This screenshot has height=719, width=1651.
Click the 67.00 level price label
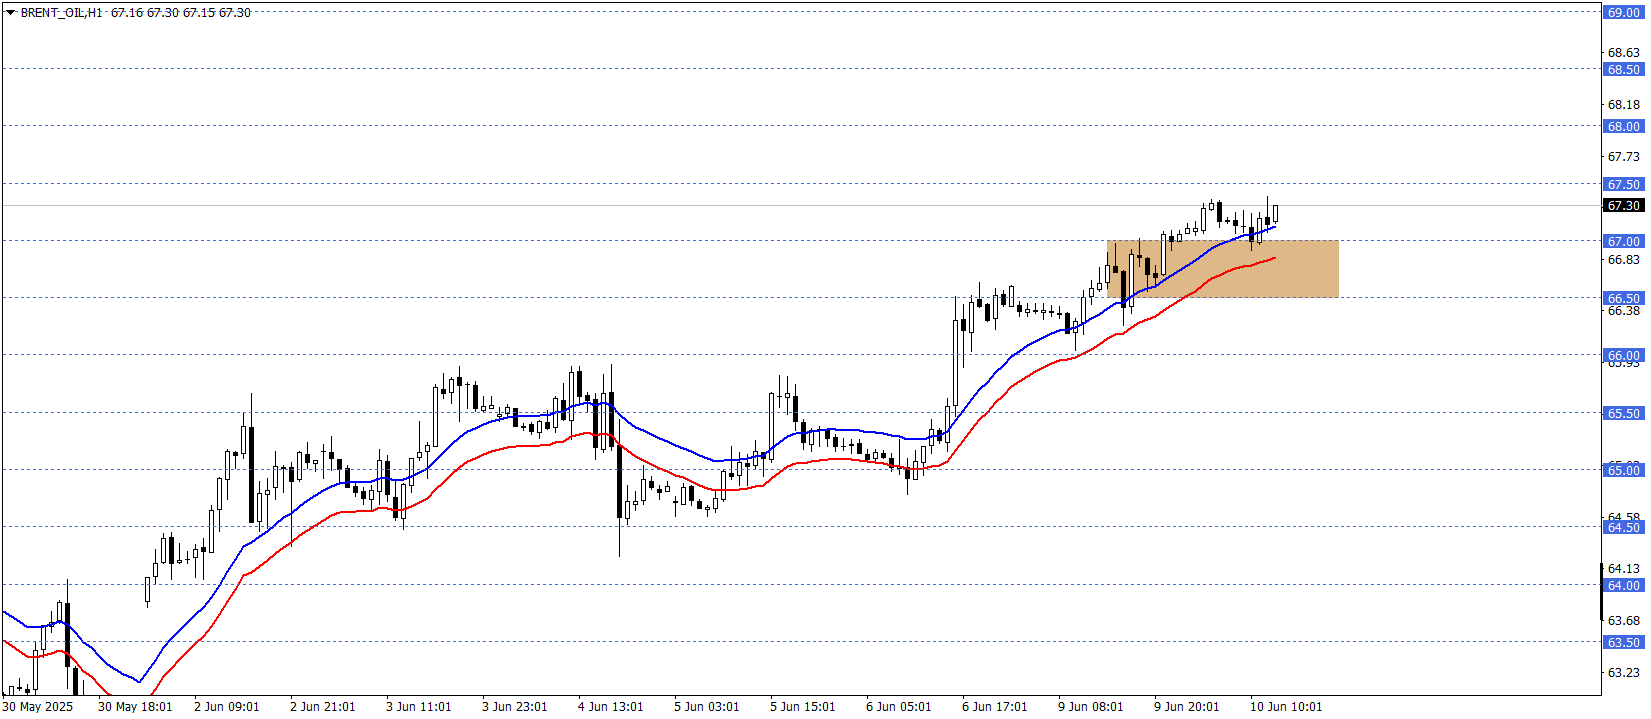[1623, 241]
